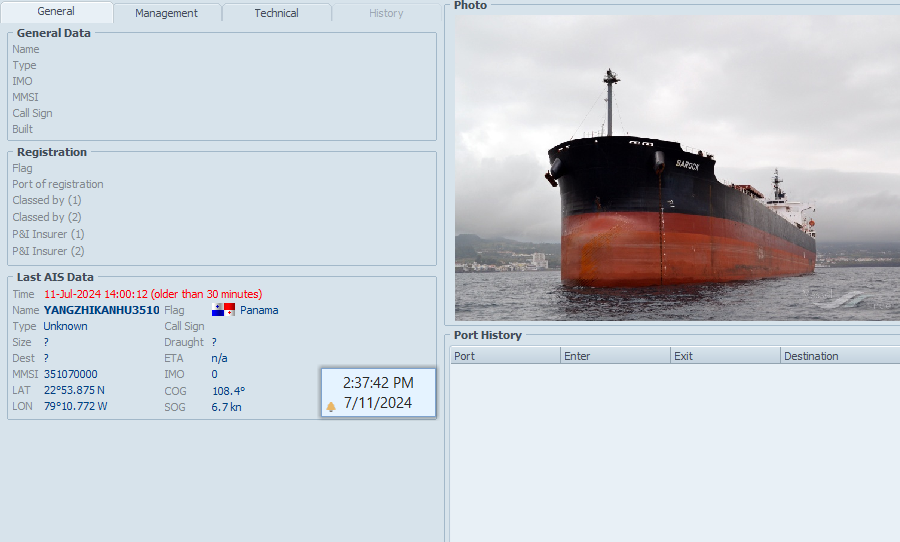Click the Port of registration label

58,184
